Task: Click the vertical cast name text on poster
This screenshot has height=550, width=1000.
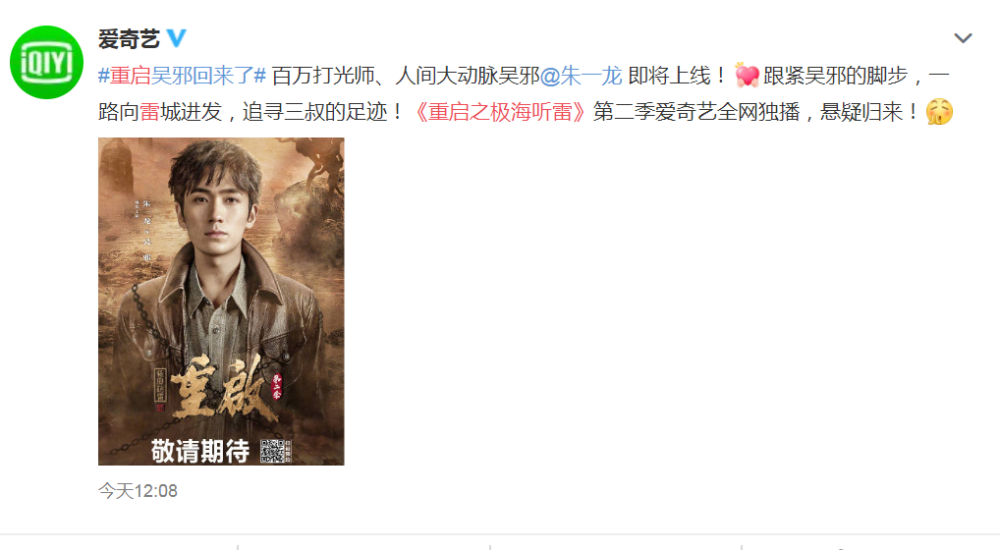Action: click(146, 229)
